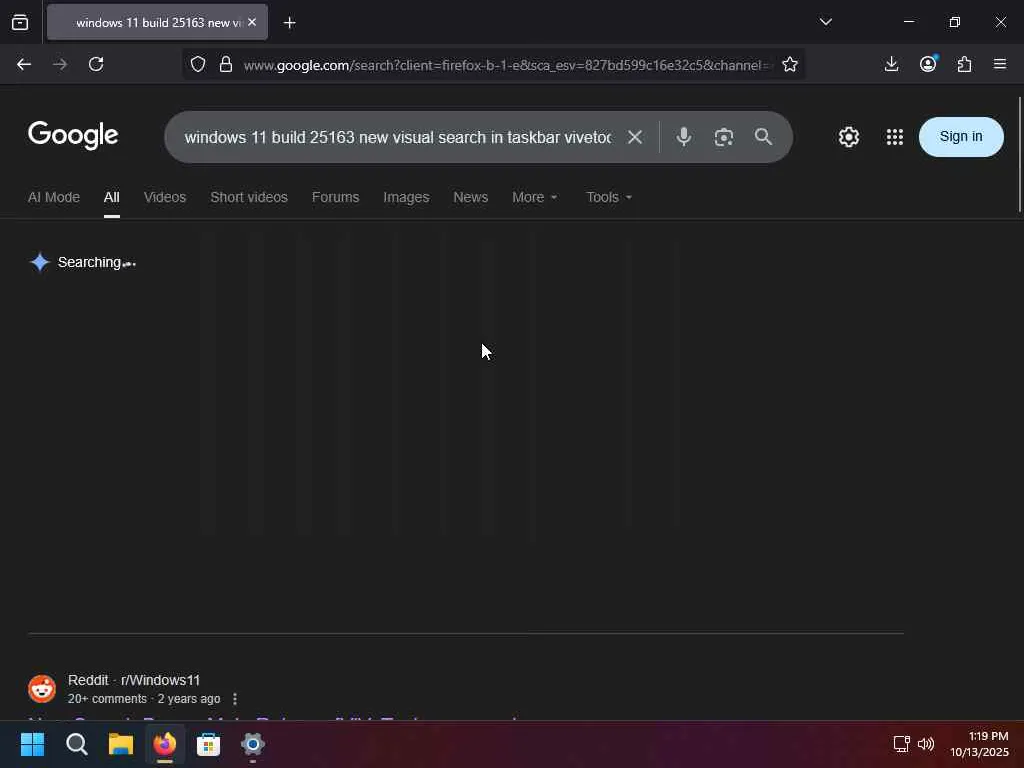Click the page vertical scrollbar
This screenshot has width=1024, height=768.
tap(1019, 154)
